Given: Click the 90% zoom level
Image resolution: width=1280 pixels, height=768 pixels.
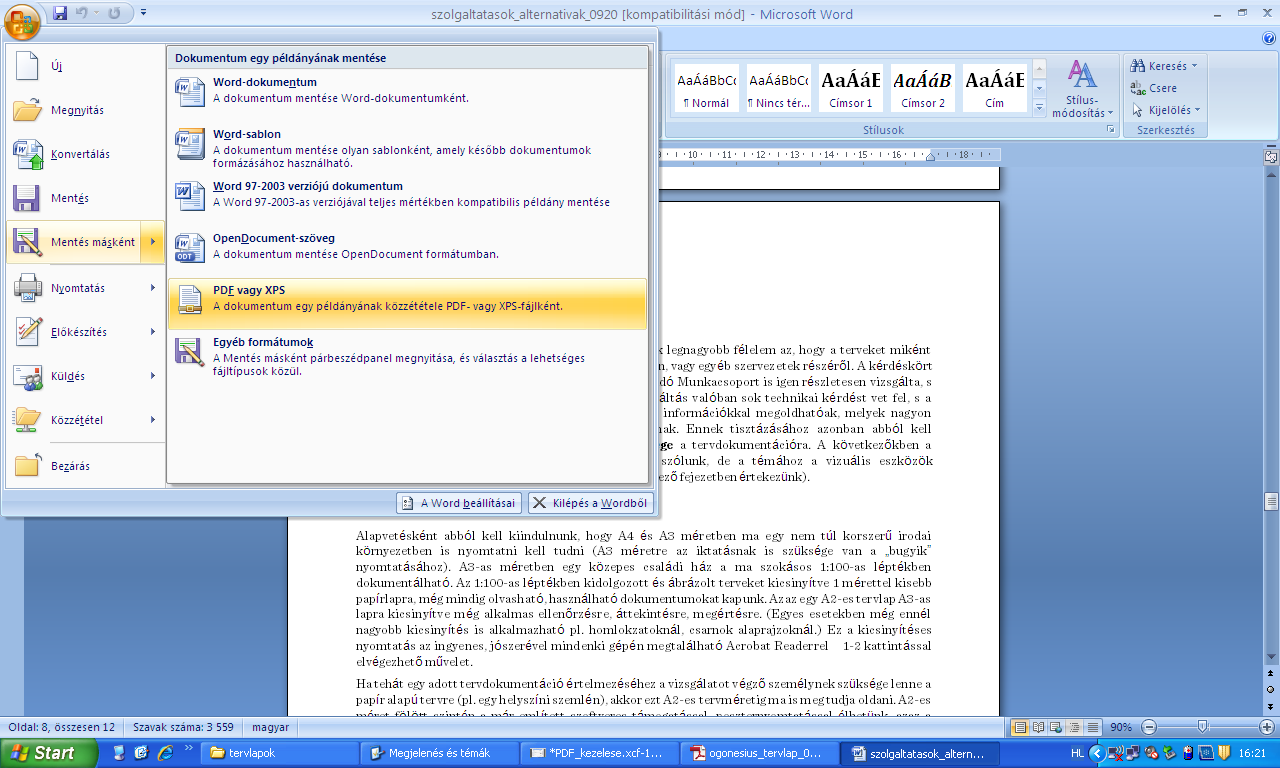Looking at the screenshot, I should (1122, 727).
